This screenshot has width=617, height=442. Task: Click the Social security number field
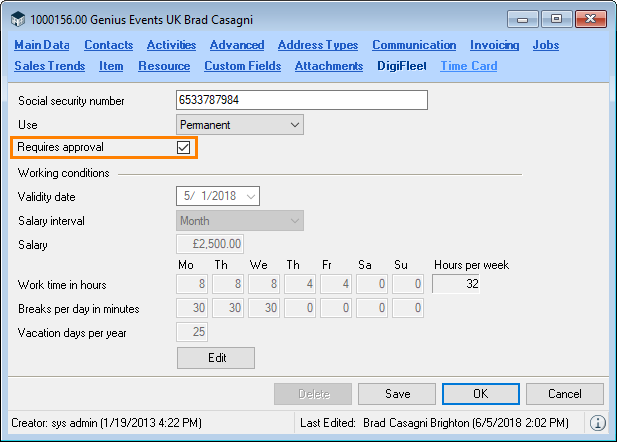point(301,100)
